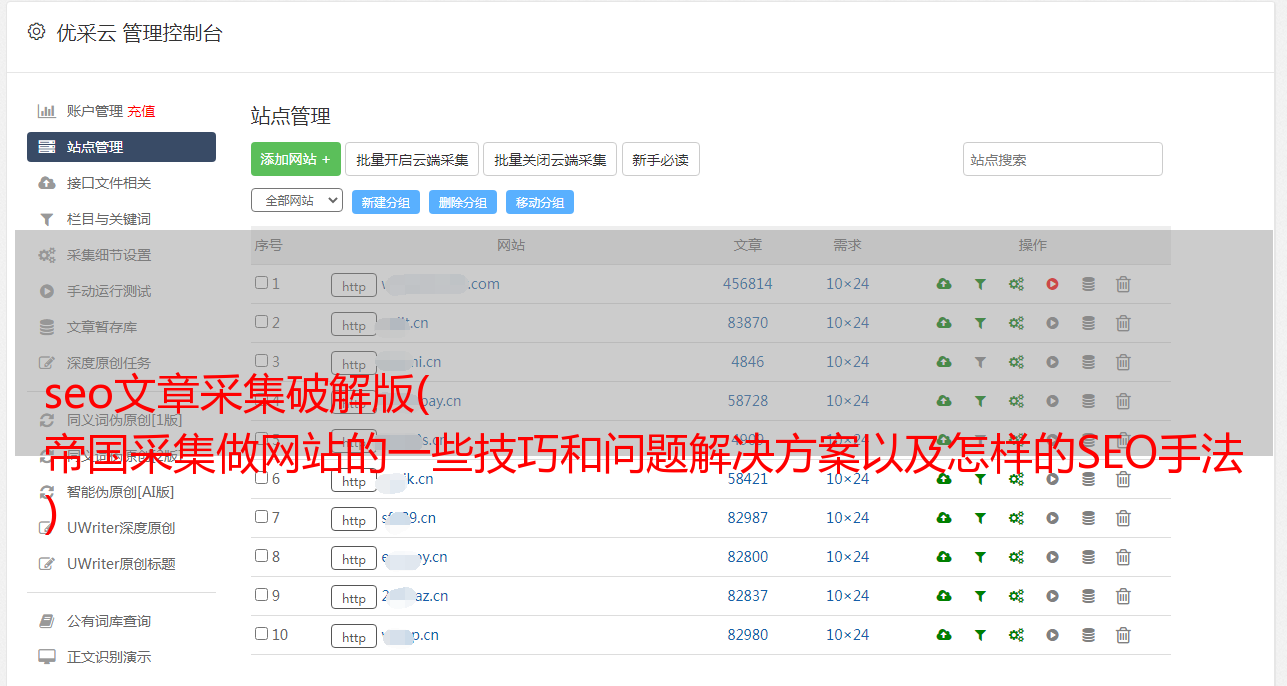Open gears settings icon in row 4
Screen dimensions: 1287x686
(x=1016, y=401)
